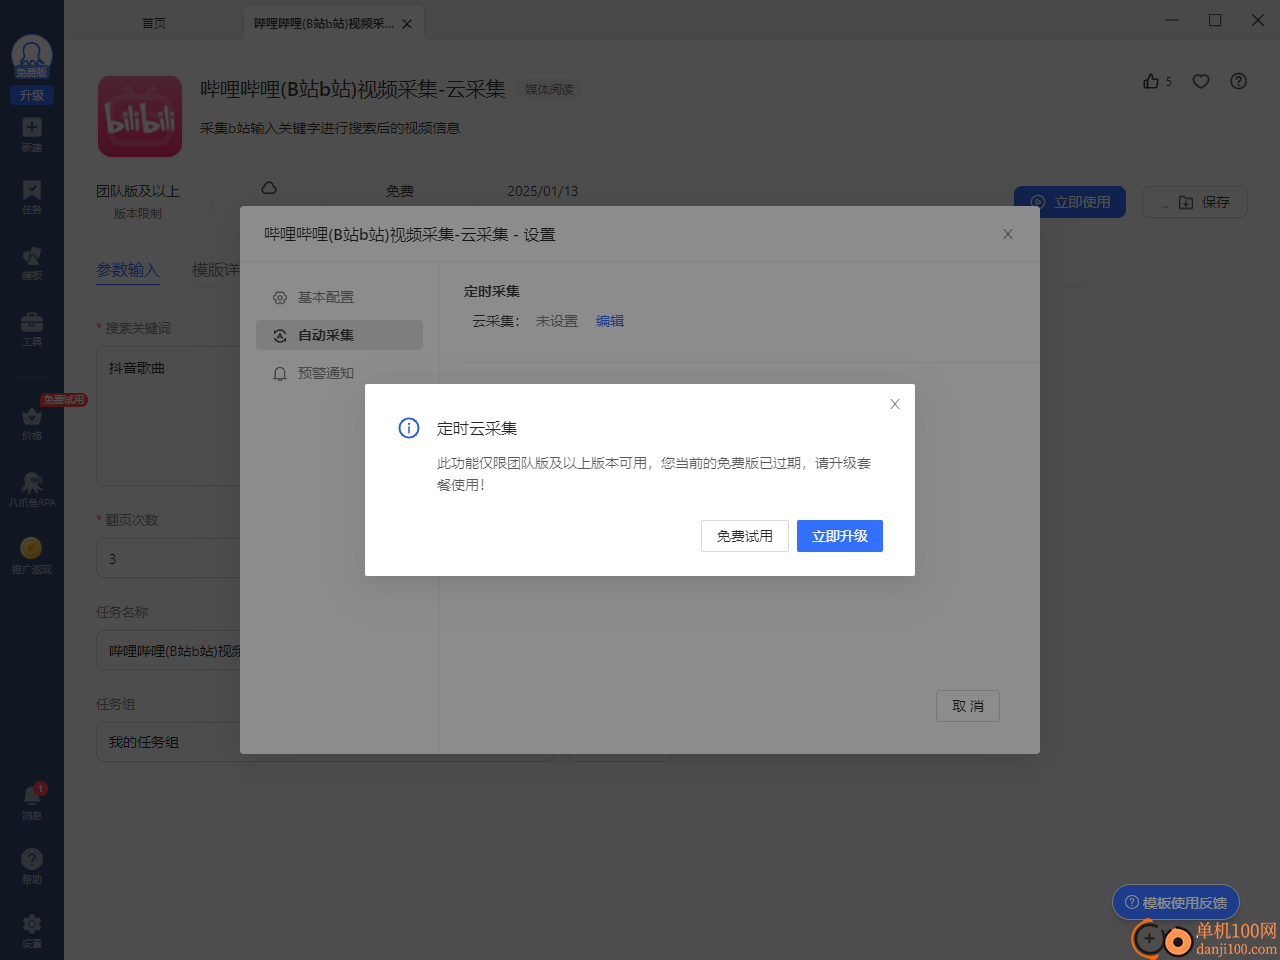Open 帮助 in left sidebar
This screenshot has width=1280, height=960.
click(x=32, y=866)
